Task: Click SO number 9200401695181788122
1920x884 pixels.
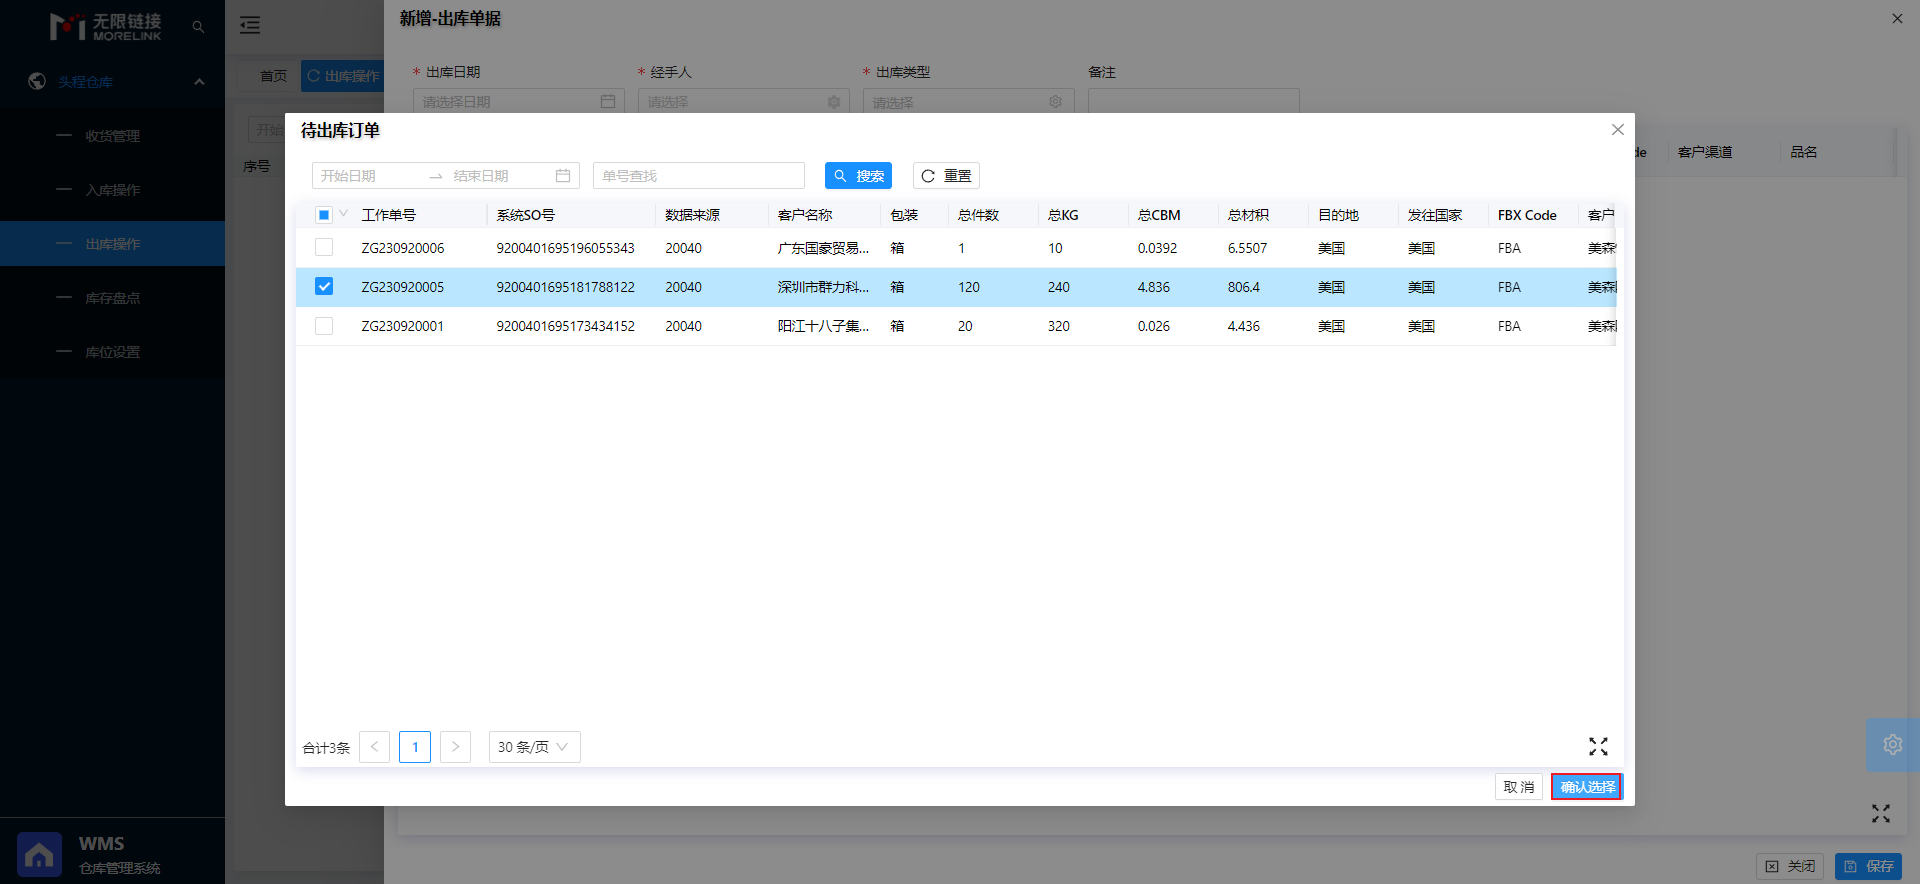Action: pos(565,287)
